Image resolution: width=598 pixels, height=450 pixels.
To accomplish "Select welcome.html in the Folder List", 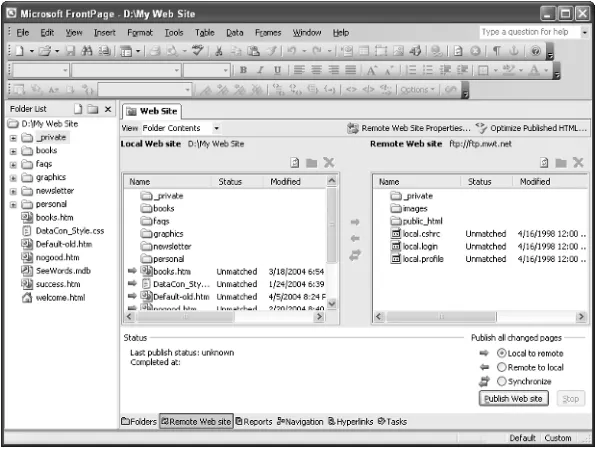I will tap(60, 298).
